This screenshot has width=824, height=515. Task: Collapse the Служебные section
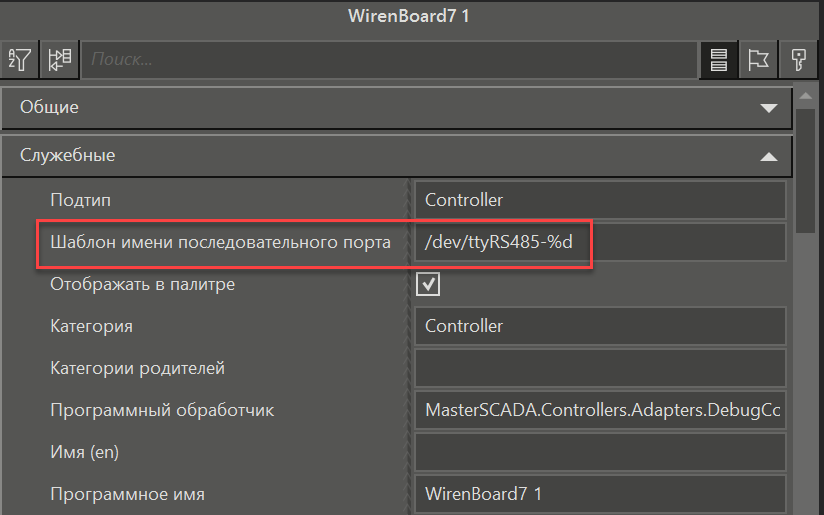coord(397,156)
